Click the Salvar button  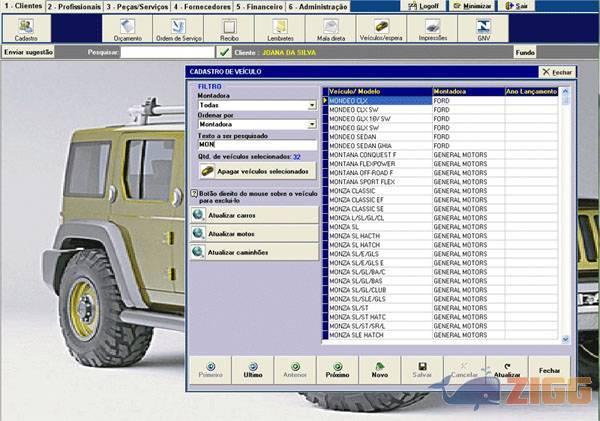tap(422, 370)
